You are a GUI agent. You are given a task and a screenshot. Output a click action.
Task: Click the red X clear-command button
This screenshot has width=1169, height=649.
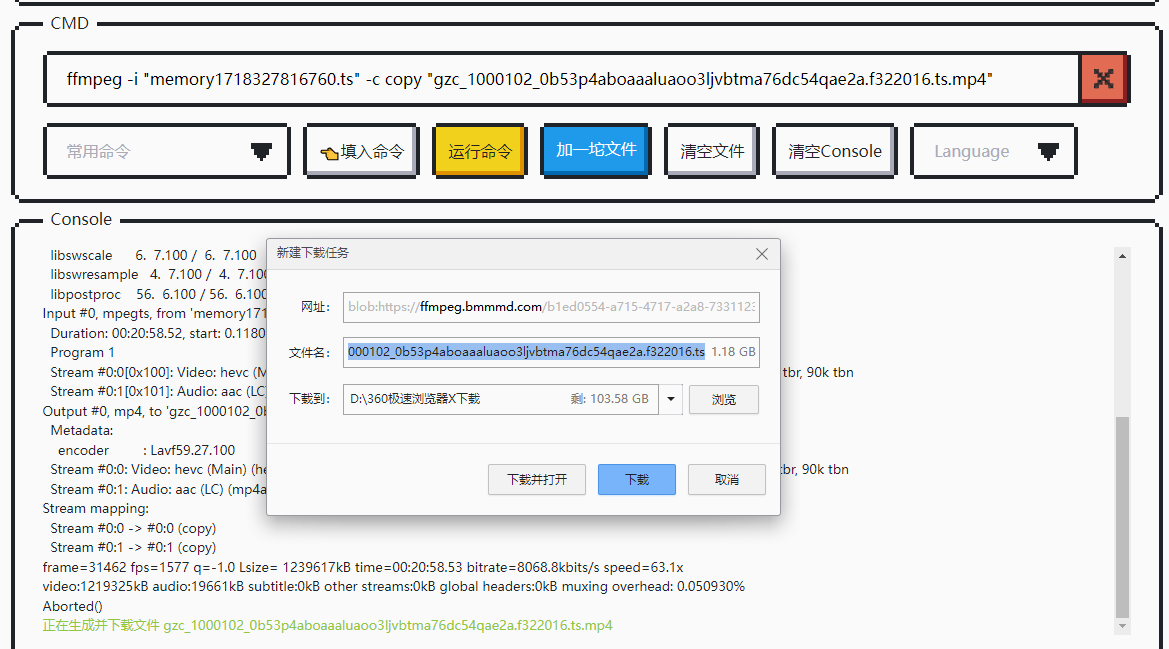pos(1103,79)
